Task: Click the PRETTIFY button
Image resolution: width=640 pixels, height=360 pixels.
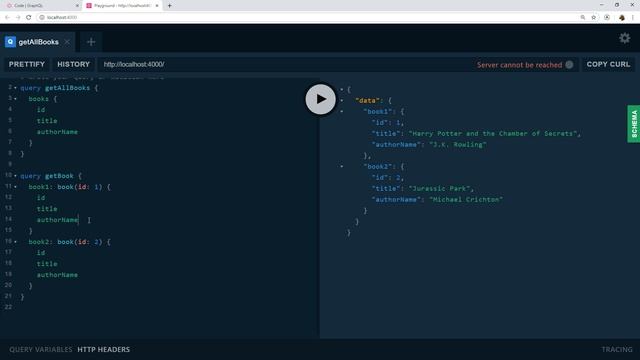Action: (x=27, y=64)
